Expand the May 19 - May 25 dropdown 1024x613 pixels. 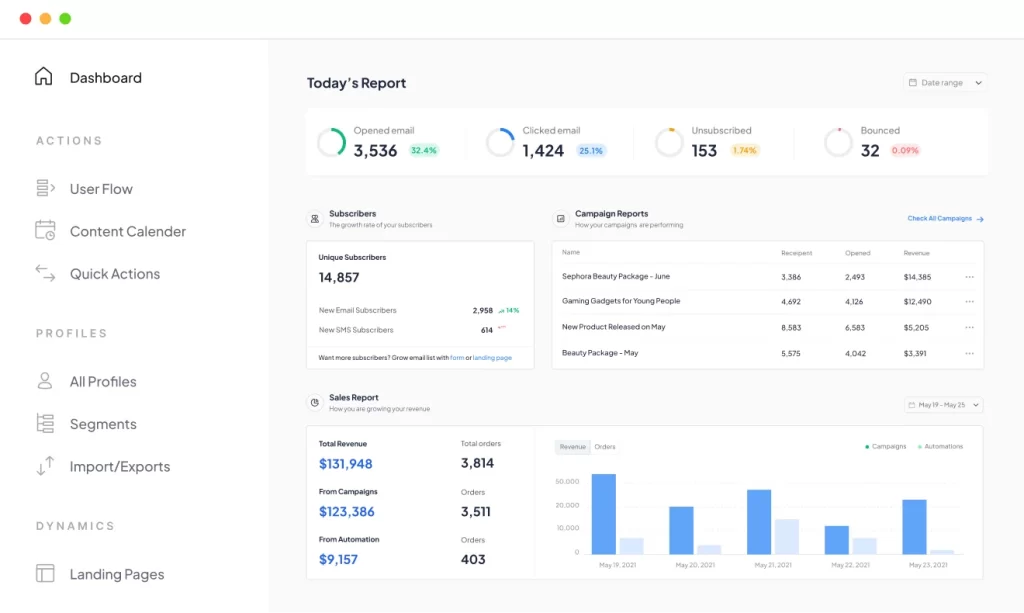click(943, 405)
